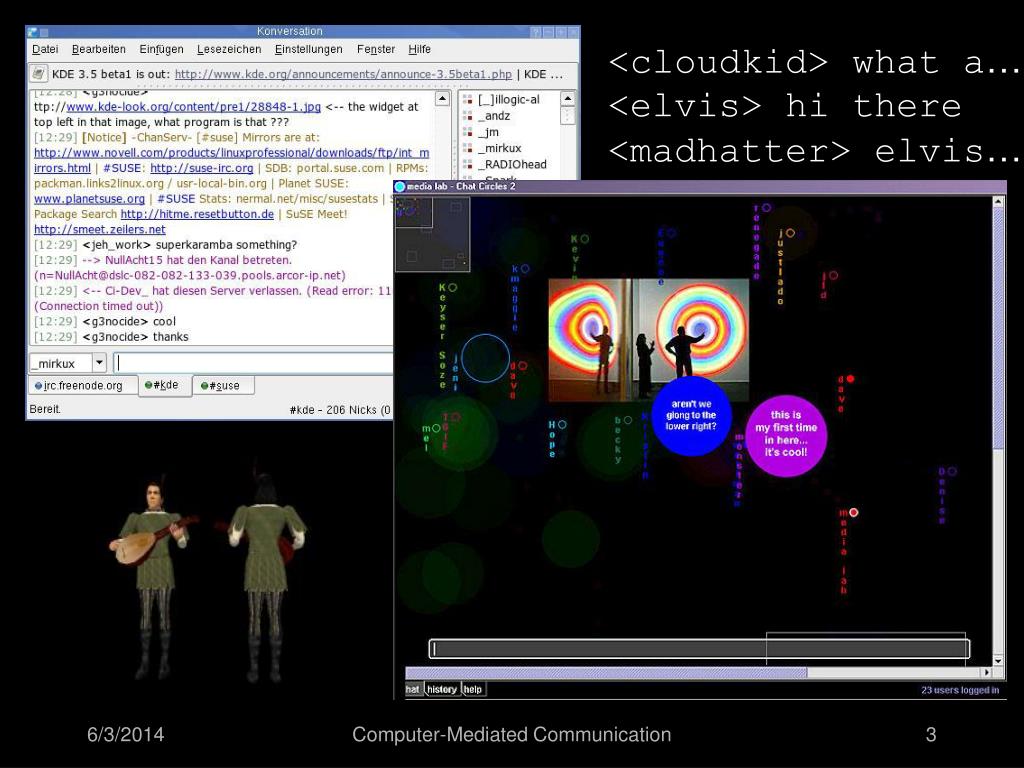Open the Fenster menu
Viewport: 1024px width, 768px height.
click(x=376, y=50)
